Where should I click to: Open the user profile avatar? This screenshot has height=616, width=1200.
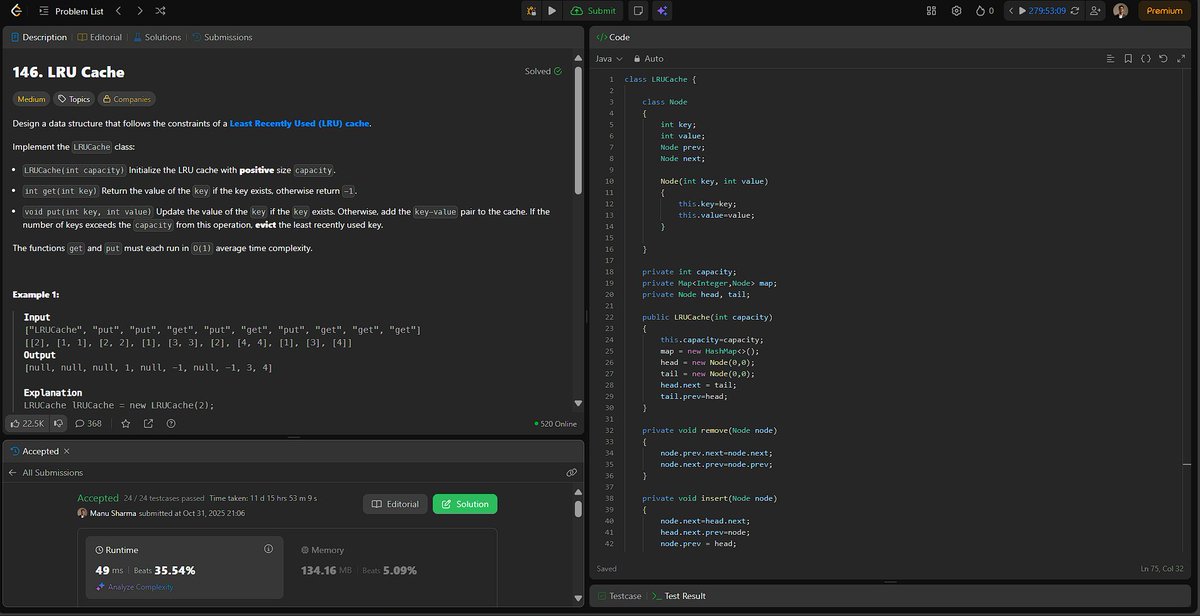tap(1120, 10)
